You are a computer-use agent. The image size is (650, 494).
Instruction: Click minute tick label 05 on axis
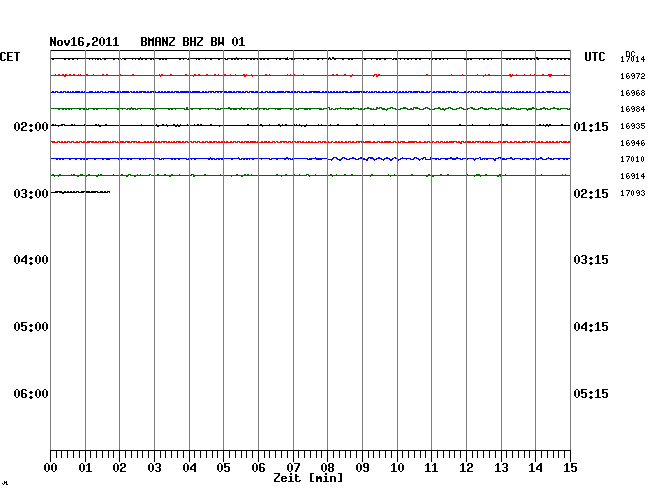(223, 468)
